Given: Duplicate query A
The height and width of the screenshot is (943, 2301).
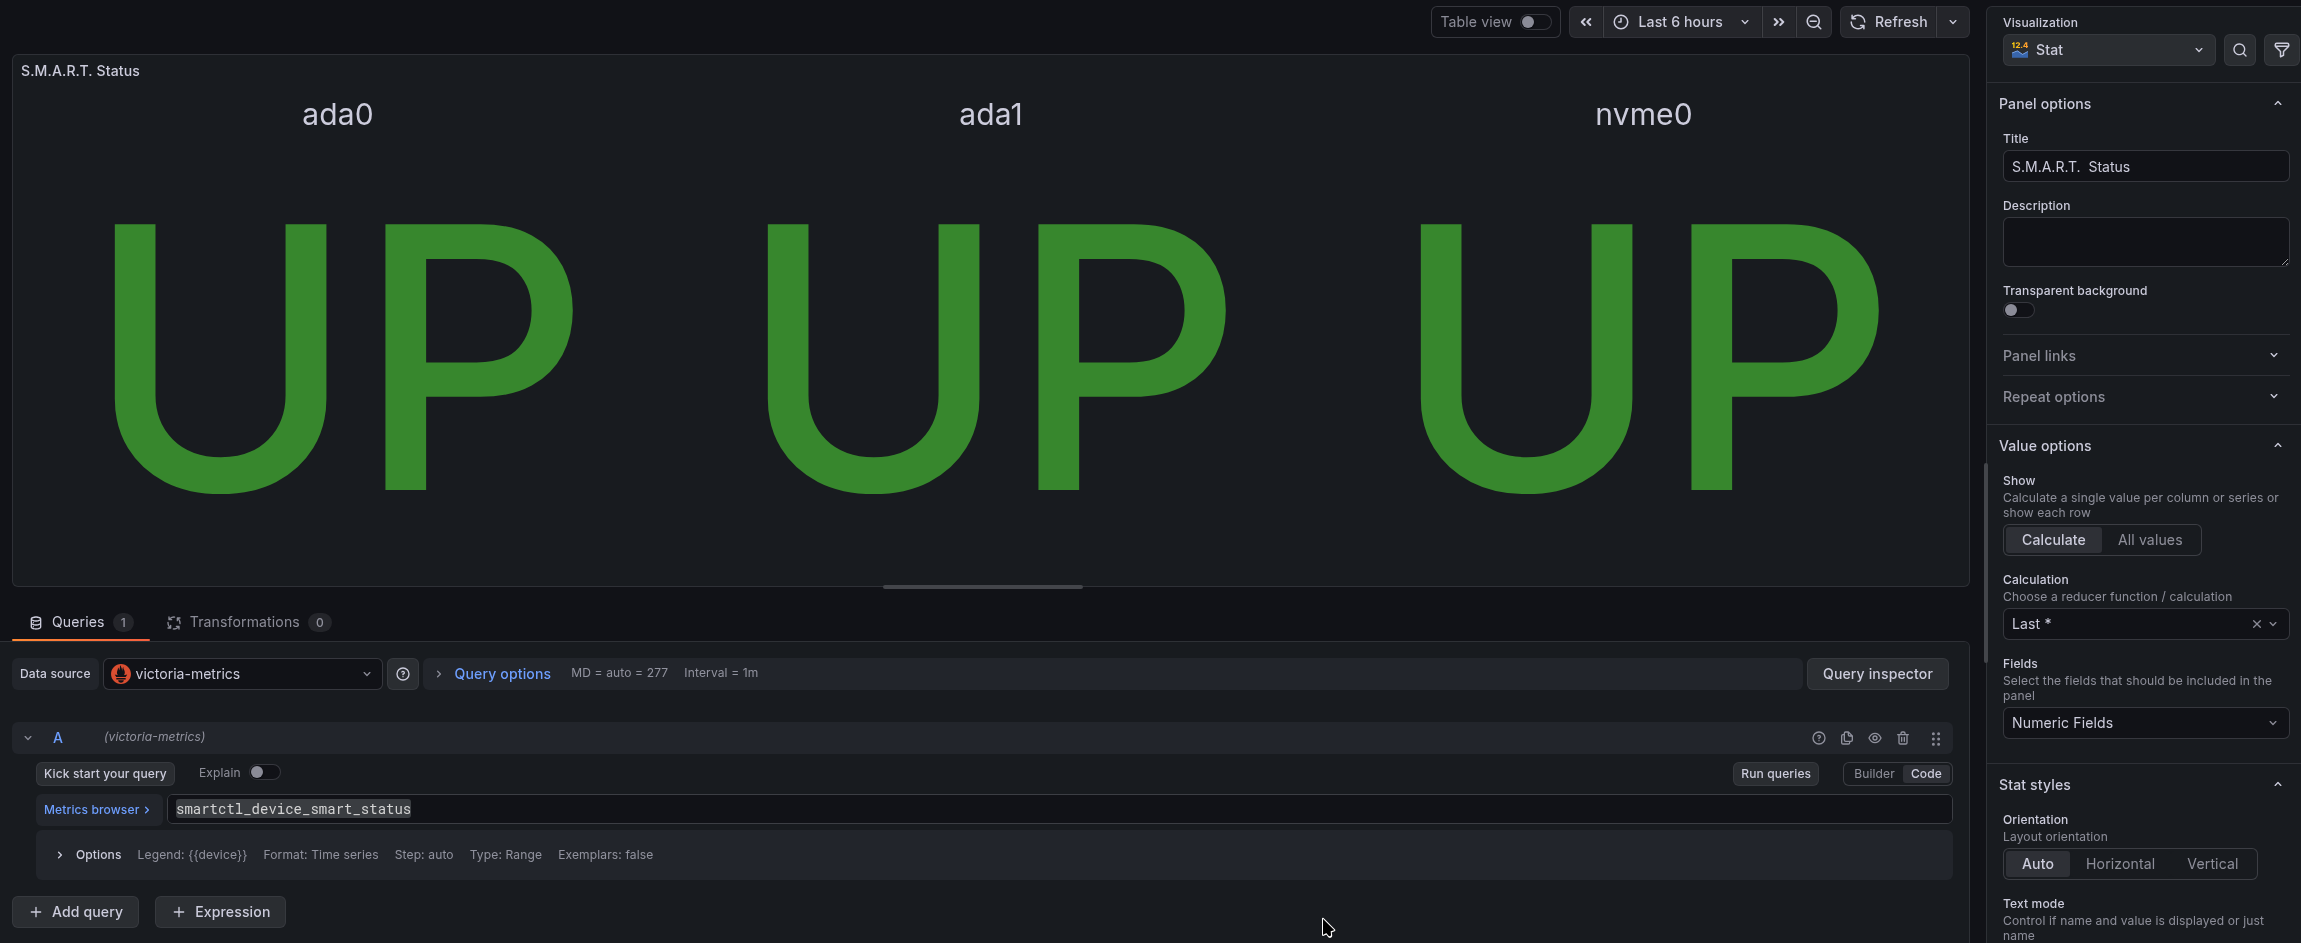Looking at the screenshot, I should (1846, 738).
